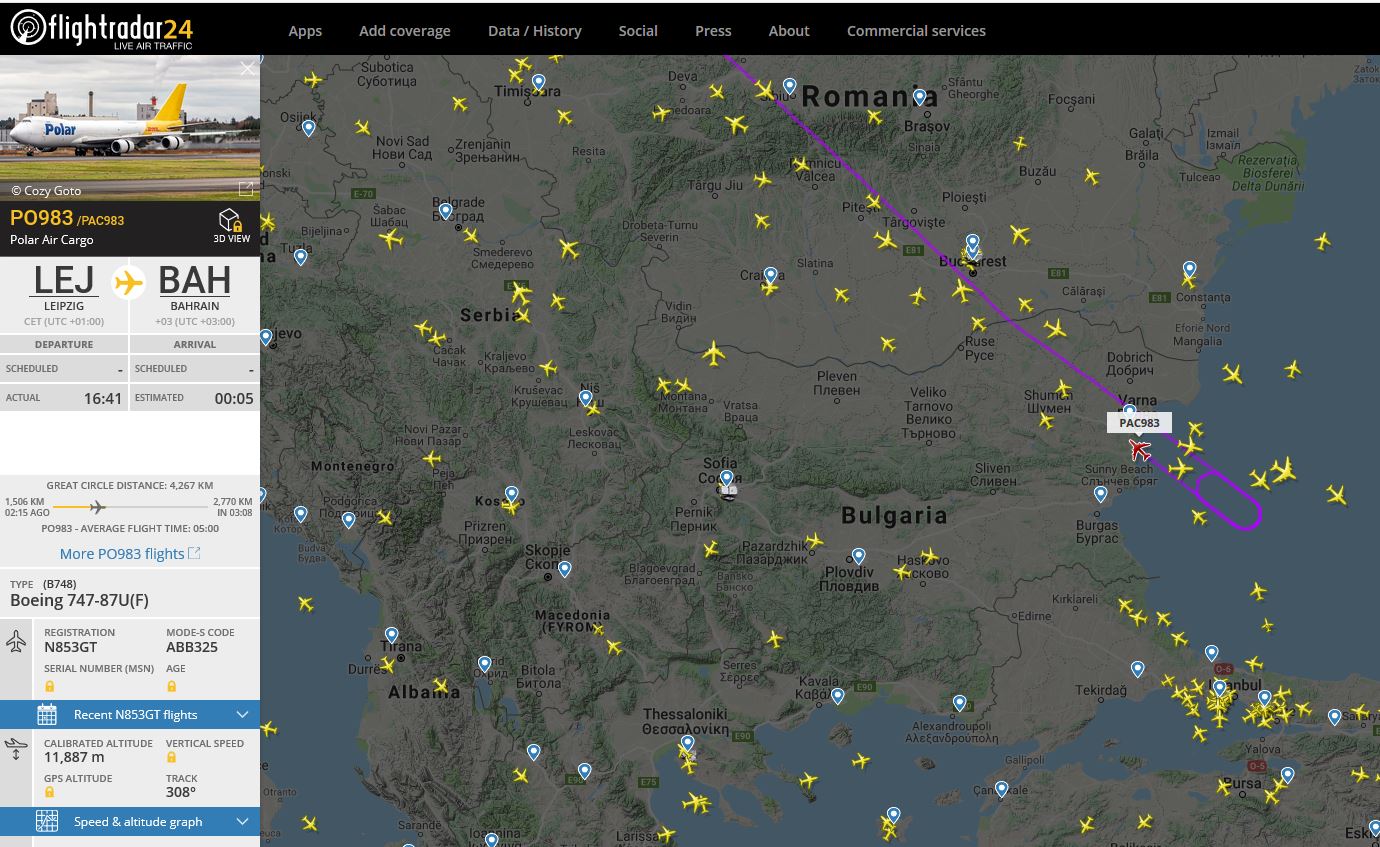Click the airport pin near Tirana
The width and height of the screenshot is (1380, 847).
click(x=391, y=636)
